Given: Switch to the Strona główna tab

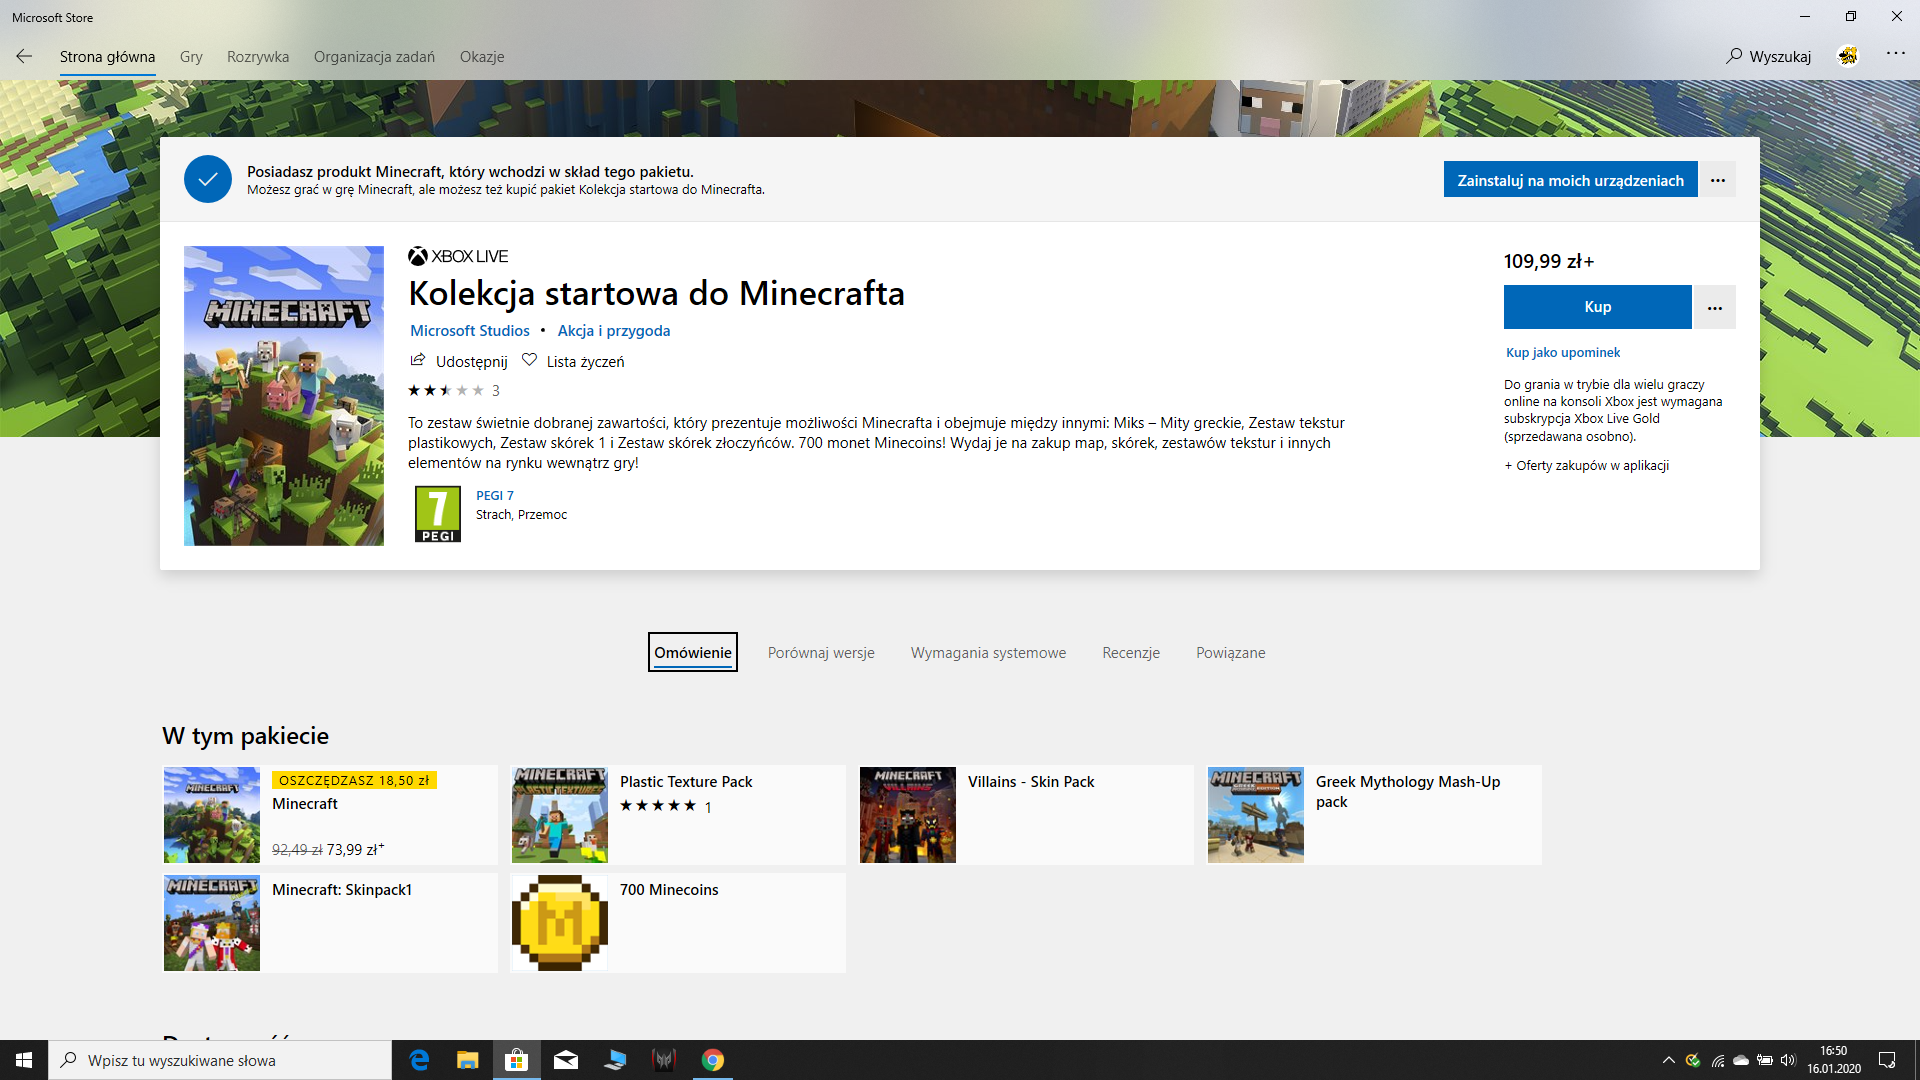Looking at the screenshot, I should (x=107, y=57).
